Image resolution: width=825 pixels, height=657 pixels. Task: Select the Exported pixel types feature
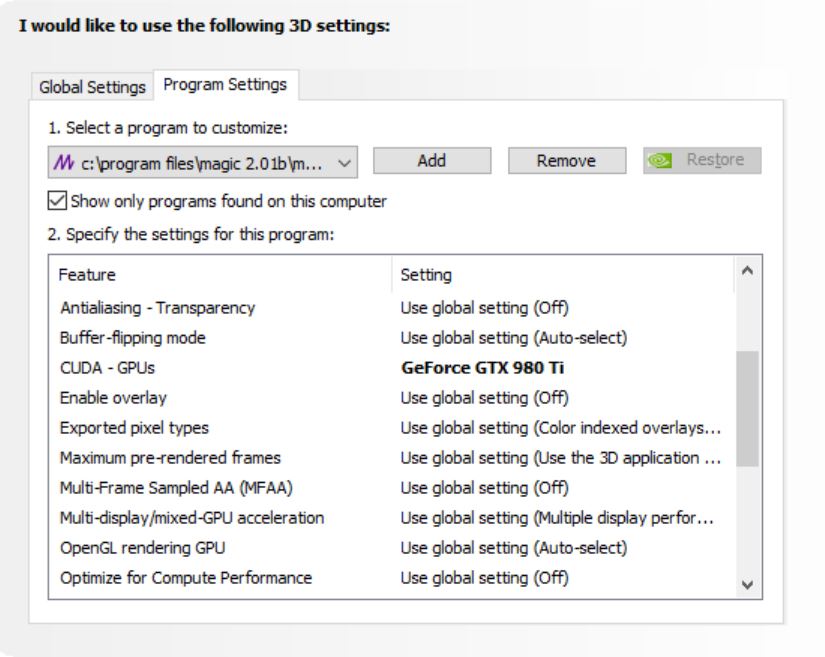[134, 428]
